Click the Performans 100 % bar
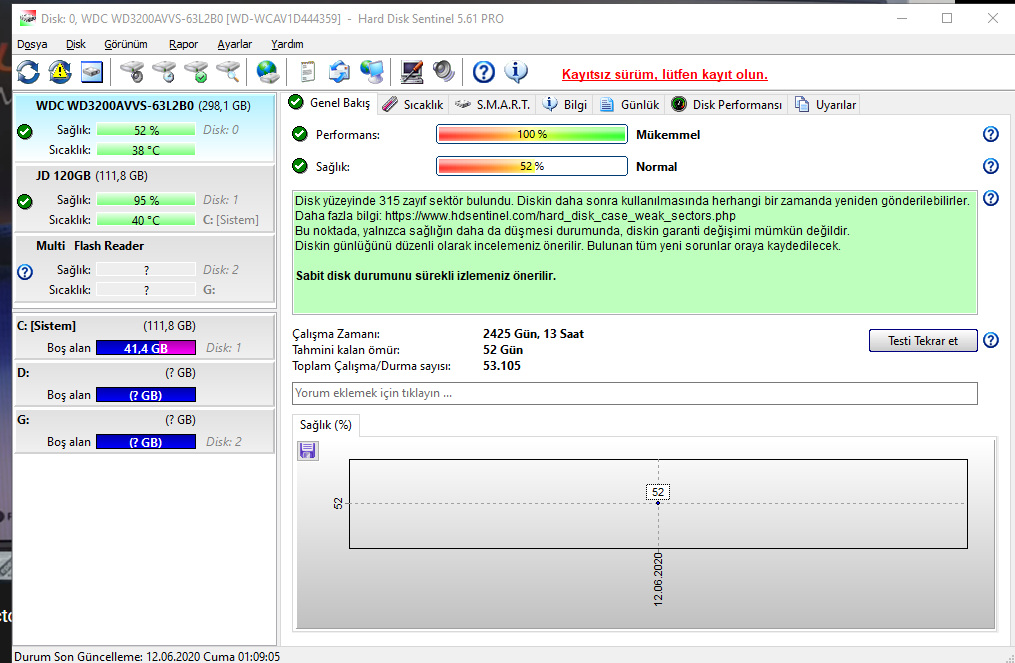The image size is (1015, 663). [531, 134]
